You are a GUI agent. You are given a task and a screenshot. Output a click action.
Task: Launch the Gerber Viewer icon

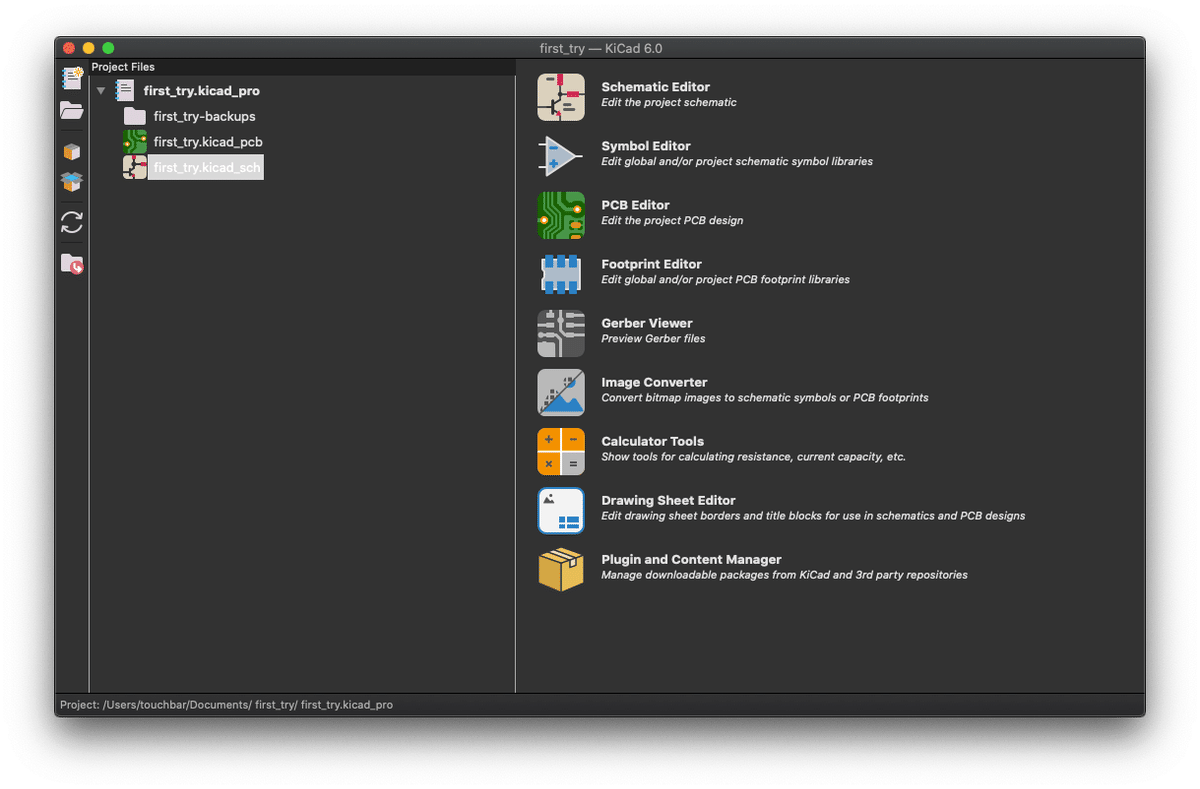(561, 333)
